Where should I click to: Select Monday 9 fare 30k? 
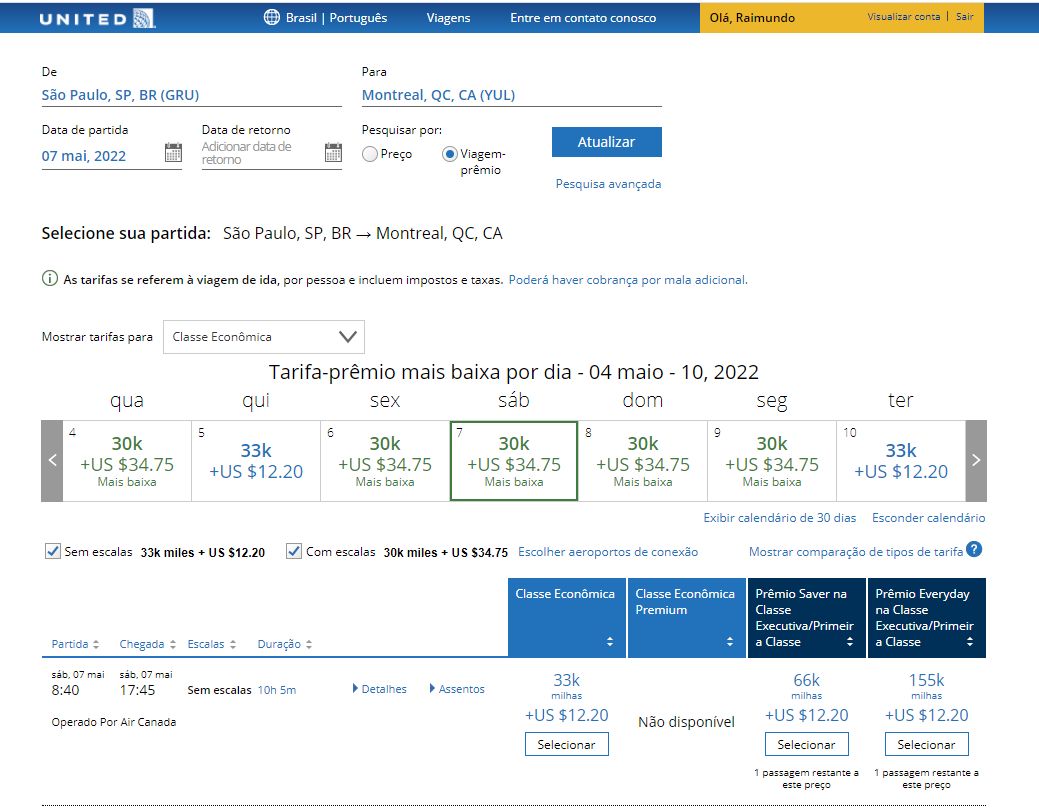click(x=772, y=460)
